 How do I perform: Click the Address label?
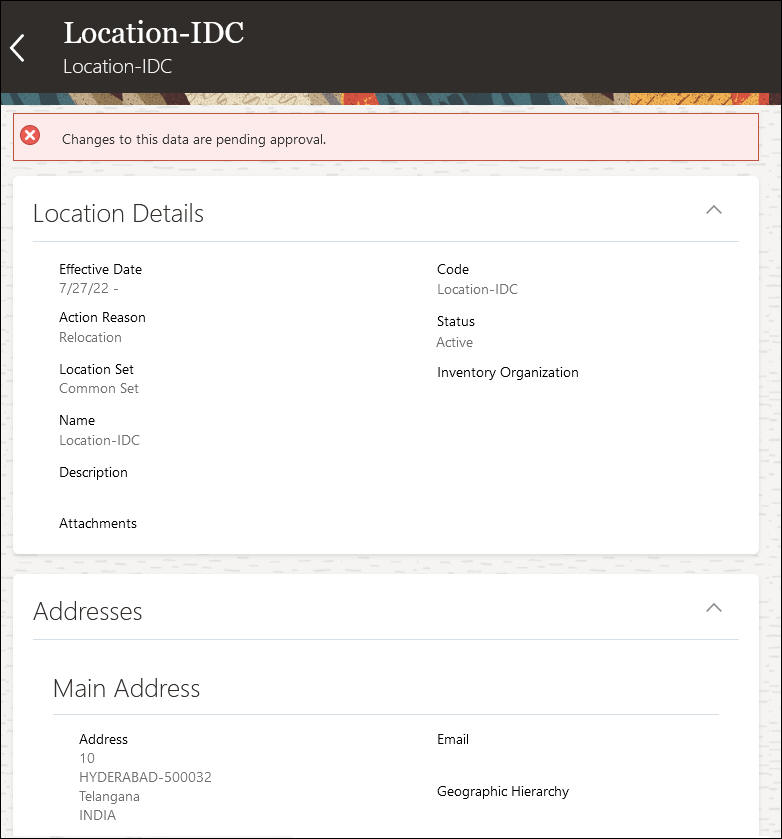point(103,739)
